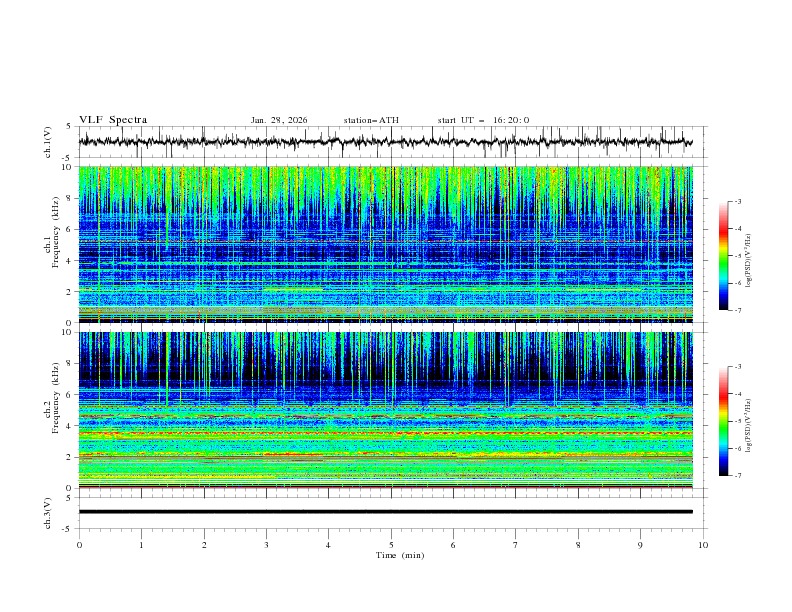Screen dimensions: 792x612
Task: Click lower colorbar tick label "-4"
Action: (738, 394)
